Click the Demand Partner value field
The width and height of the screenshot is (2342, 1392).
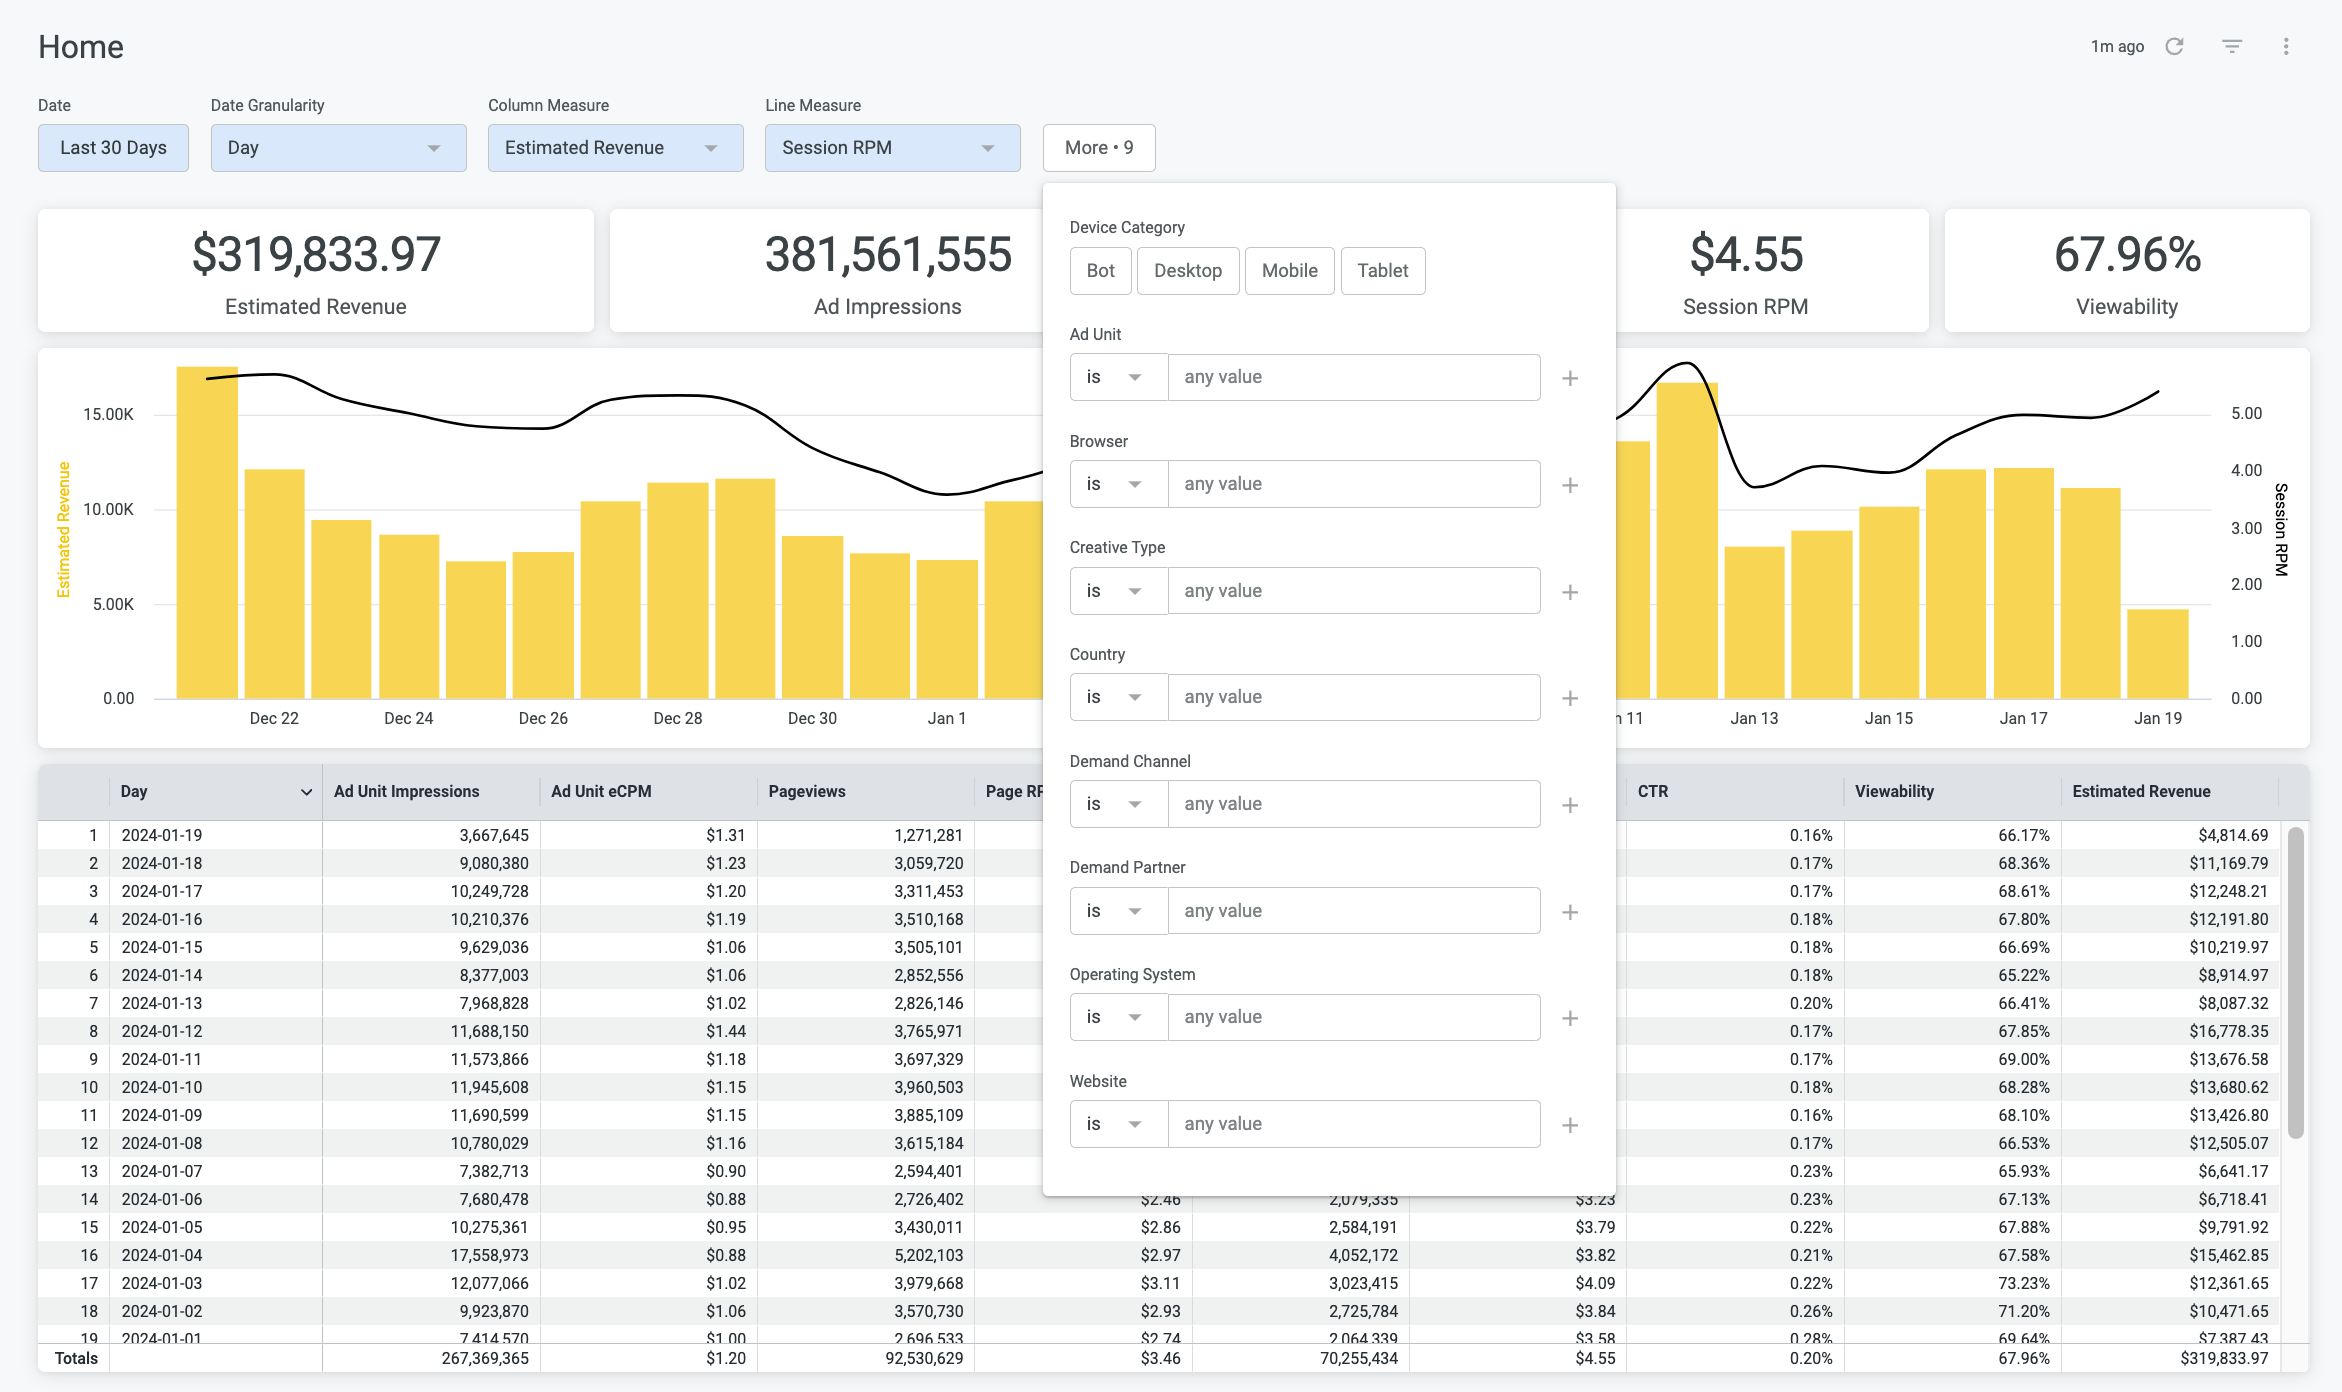(1354, 911)
